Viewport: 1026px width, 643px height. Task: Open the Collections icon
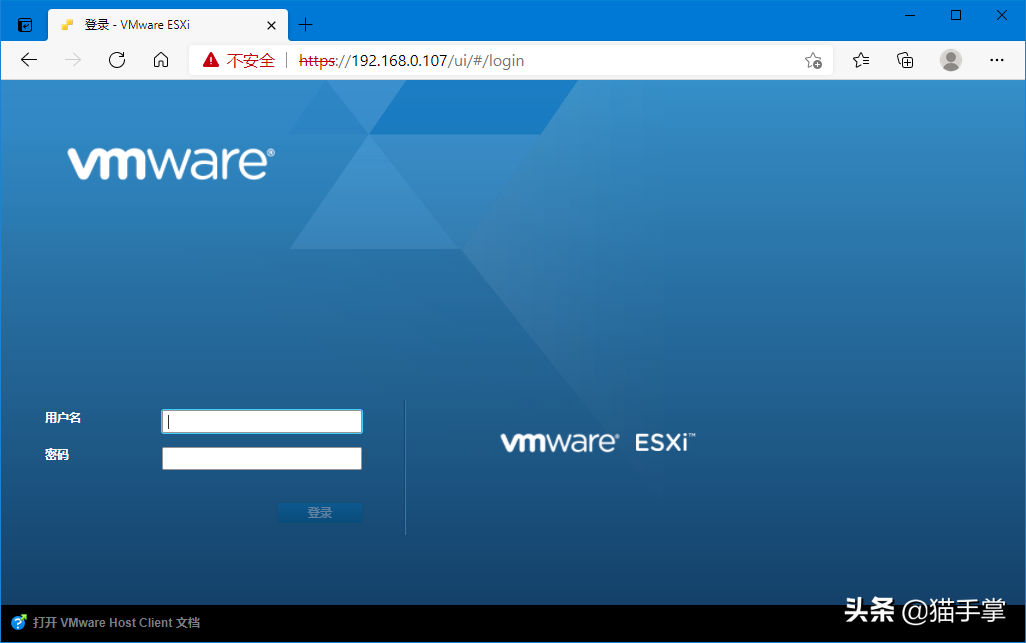(905, 60)
